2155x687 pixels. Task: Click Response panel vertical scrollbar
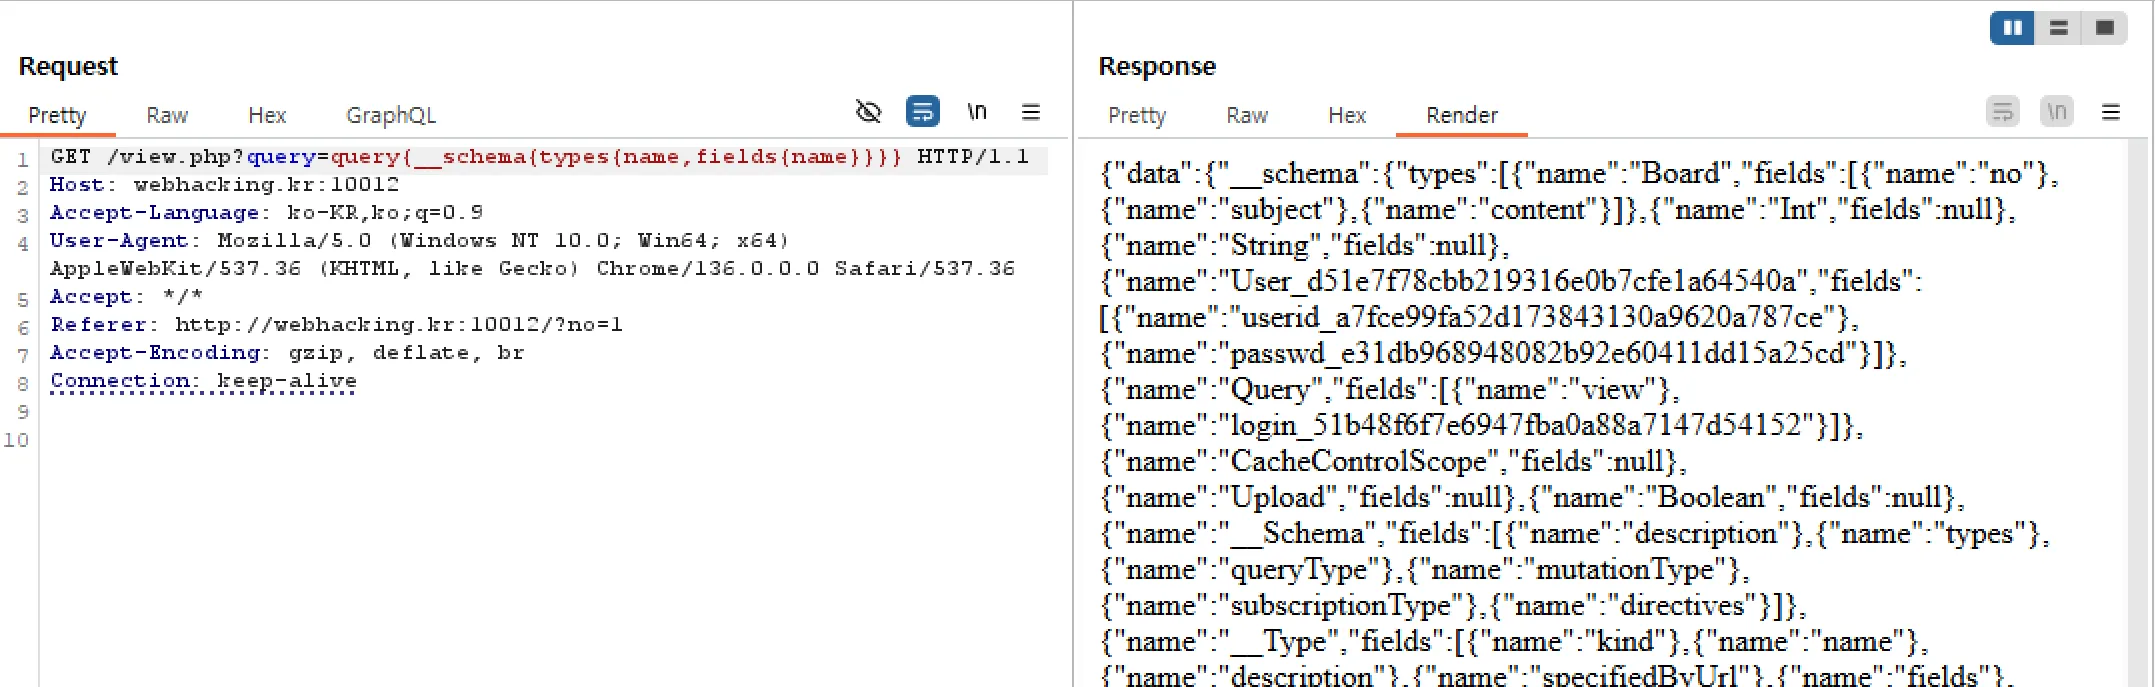pos(2139,412)
